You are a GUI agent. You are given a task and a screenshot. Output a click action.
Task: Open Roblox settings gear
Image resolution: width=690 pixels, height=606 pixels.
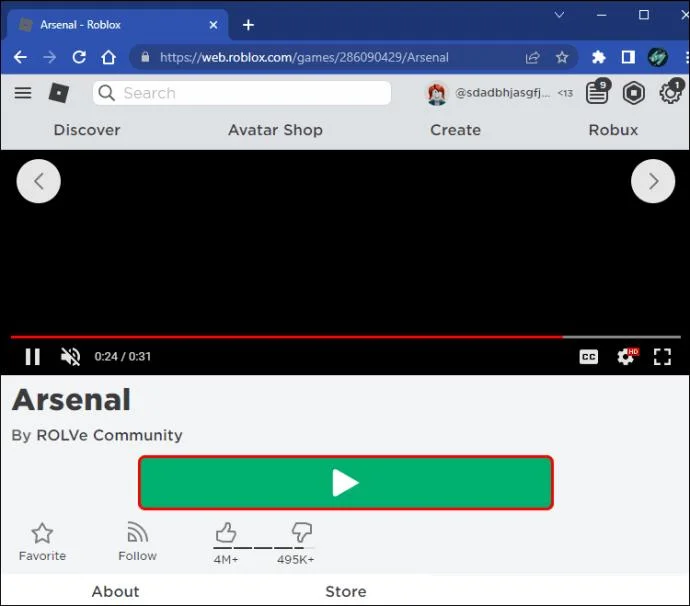click(670, 92)
